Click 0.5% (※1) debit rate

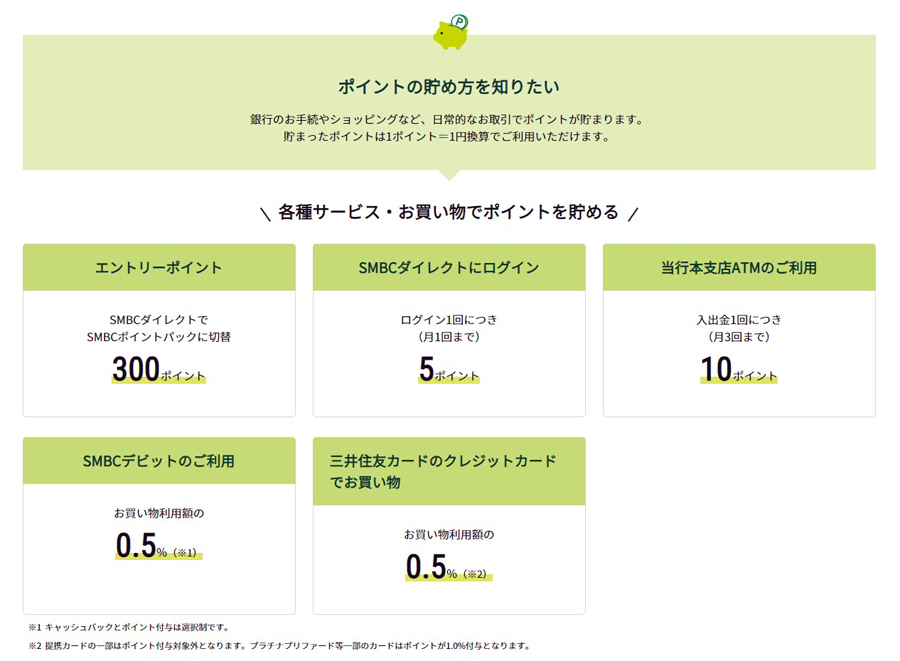(x=158, y=545)
